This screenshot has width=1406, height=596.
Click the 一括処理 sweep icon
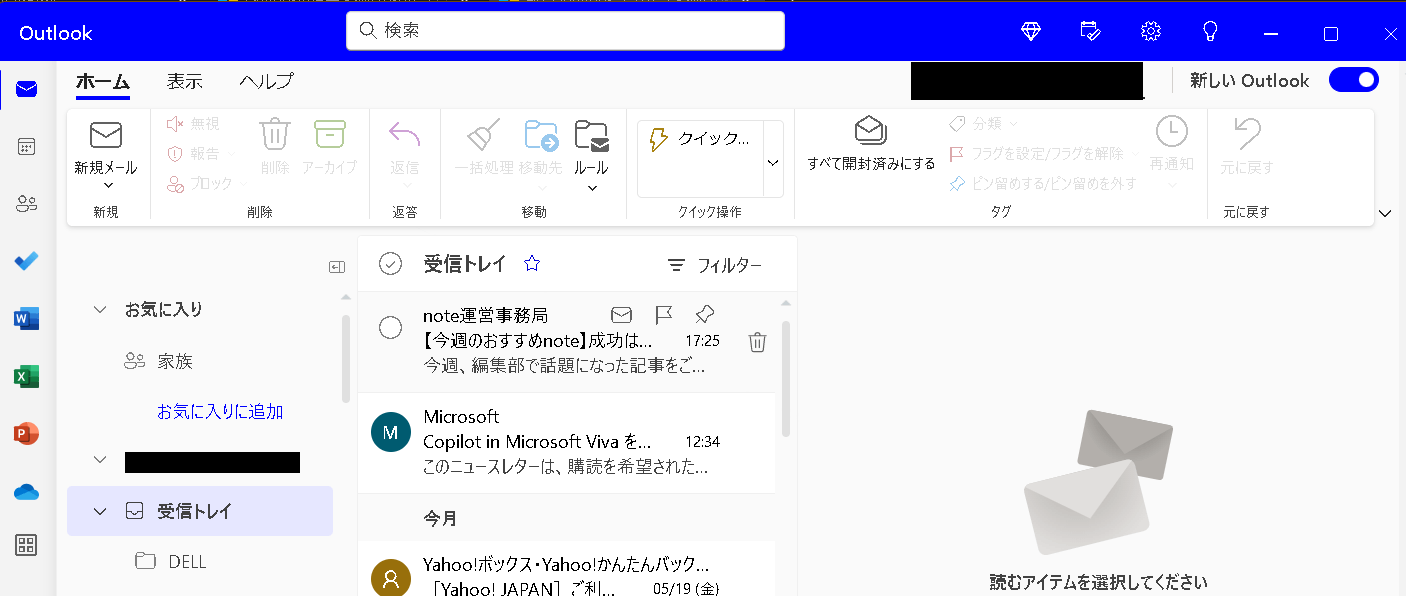point(484,135)
